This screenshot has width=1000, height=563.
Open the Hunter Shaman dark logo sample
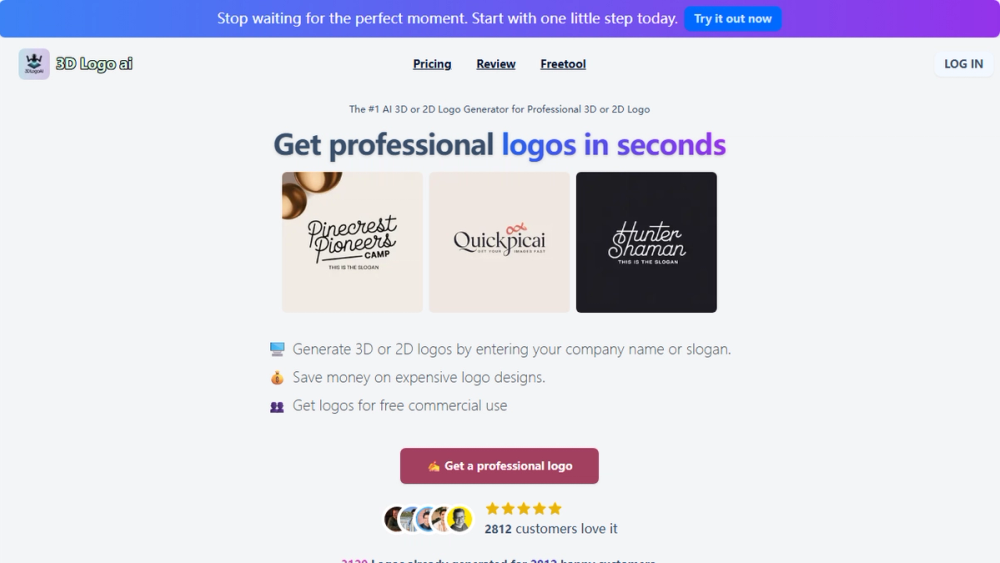tap(646, 242)
